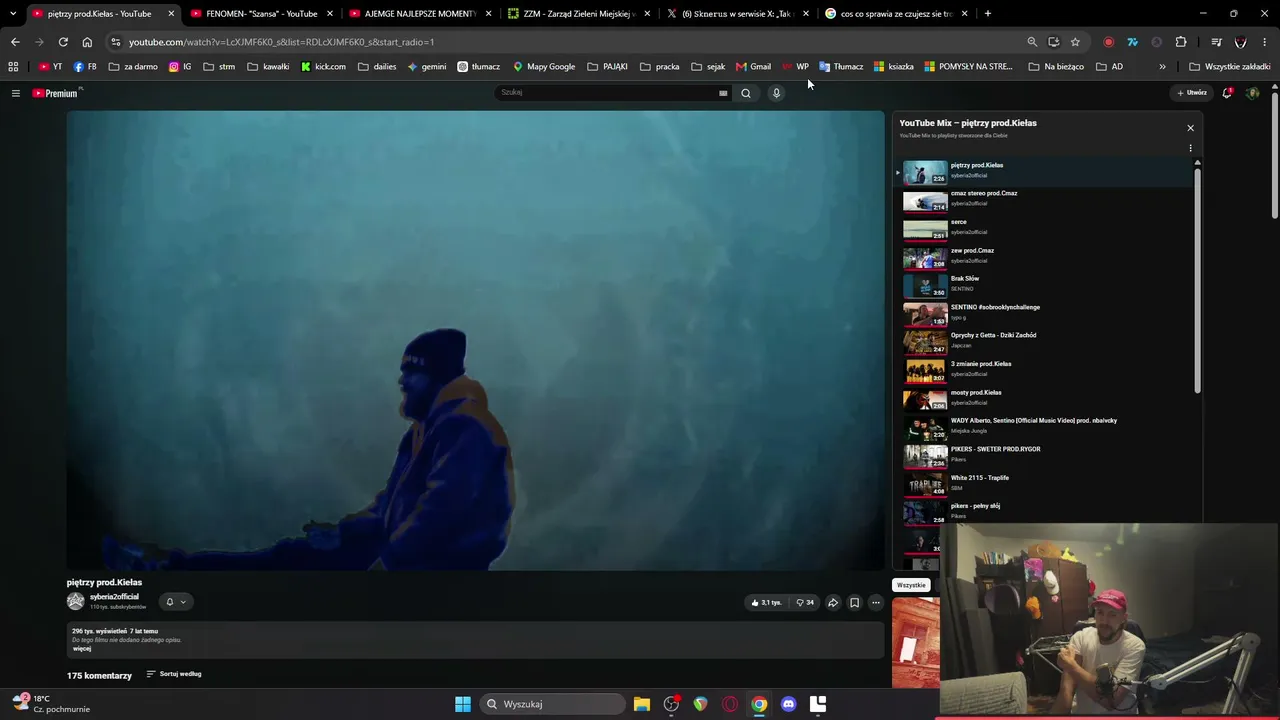Click the video player to pause
Image resolution: width=1280 pixels, height=720 pixels.
(476, 341)
